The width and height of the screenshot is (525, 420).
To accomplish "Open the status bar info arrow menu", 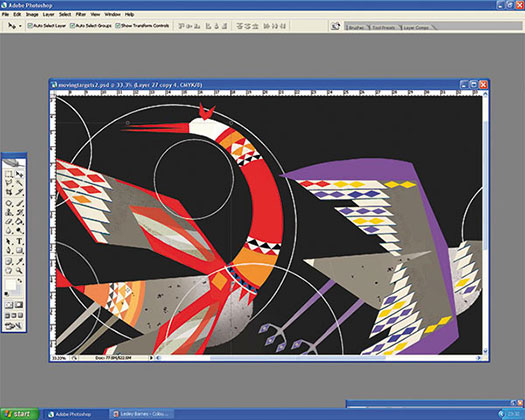I will coord(151,358).
